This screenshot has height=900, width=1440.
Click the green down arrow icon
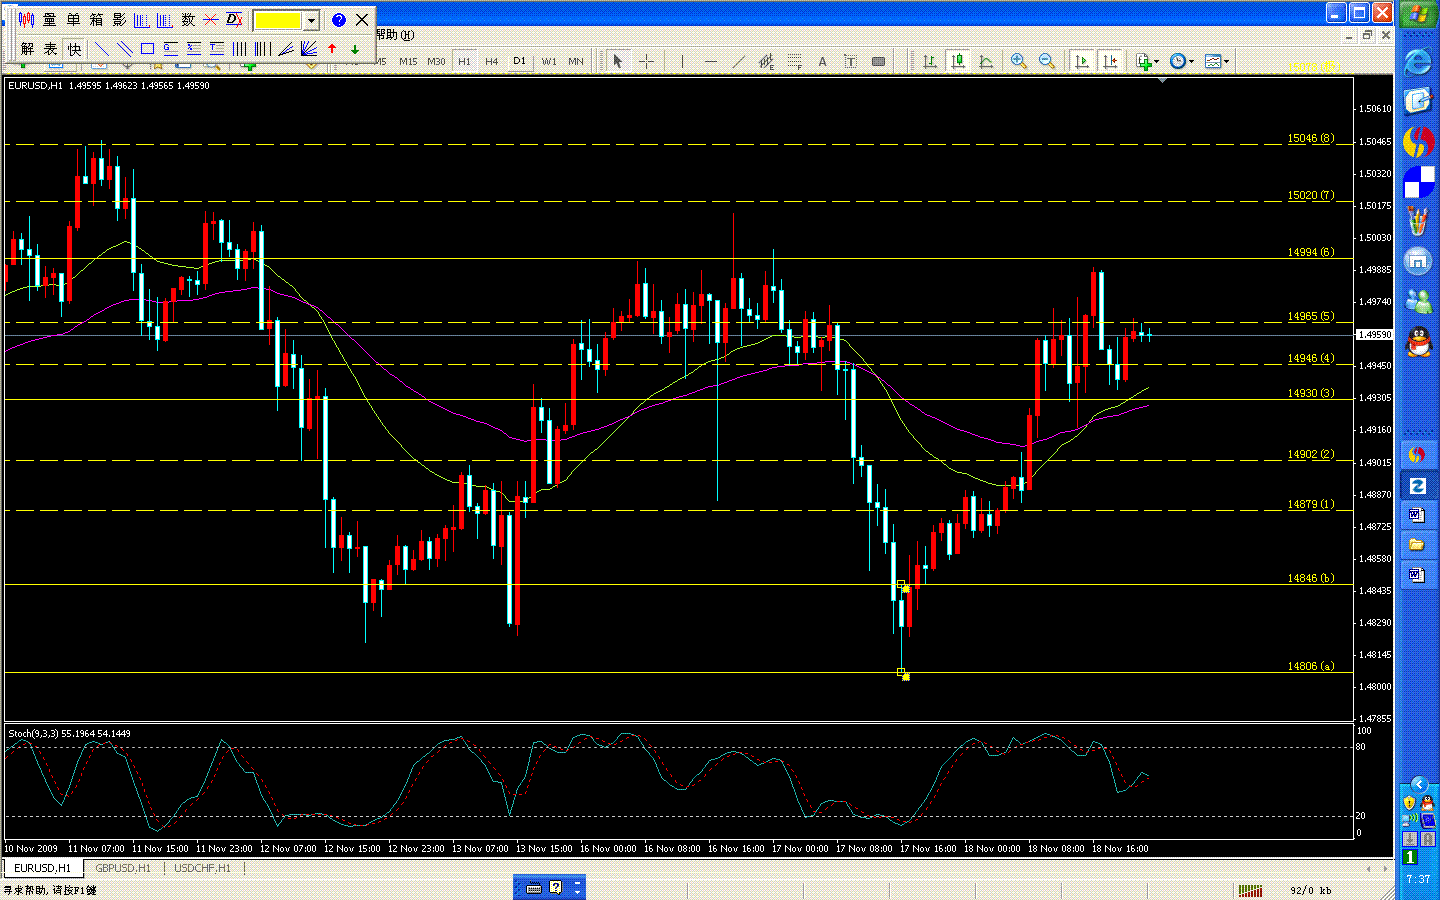355,49
